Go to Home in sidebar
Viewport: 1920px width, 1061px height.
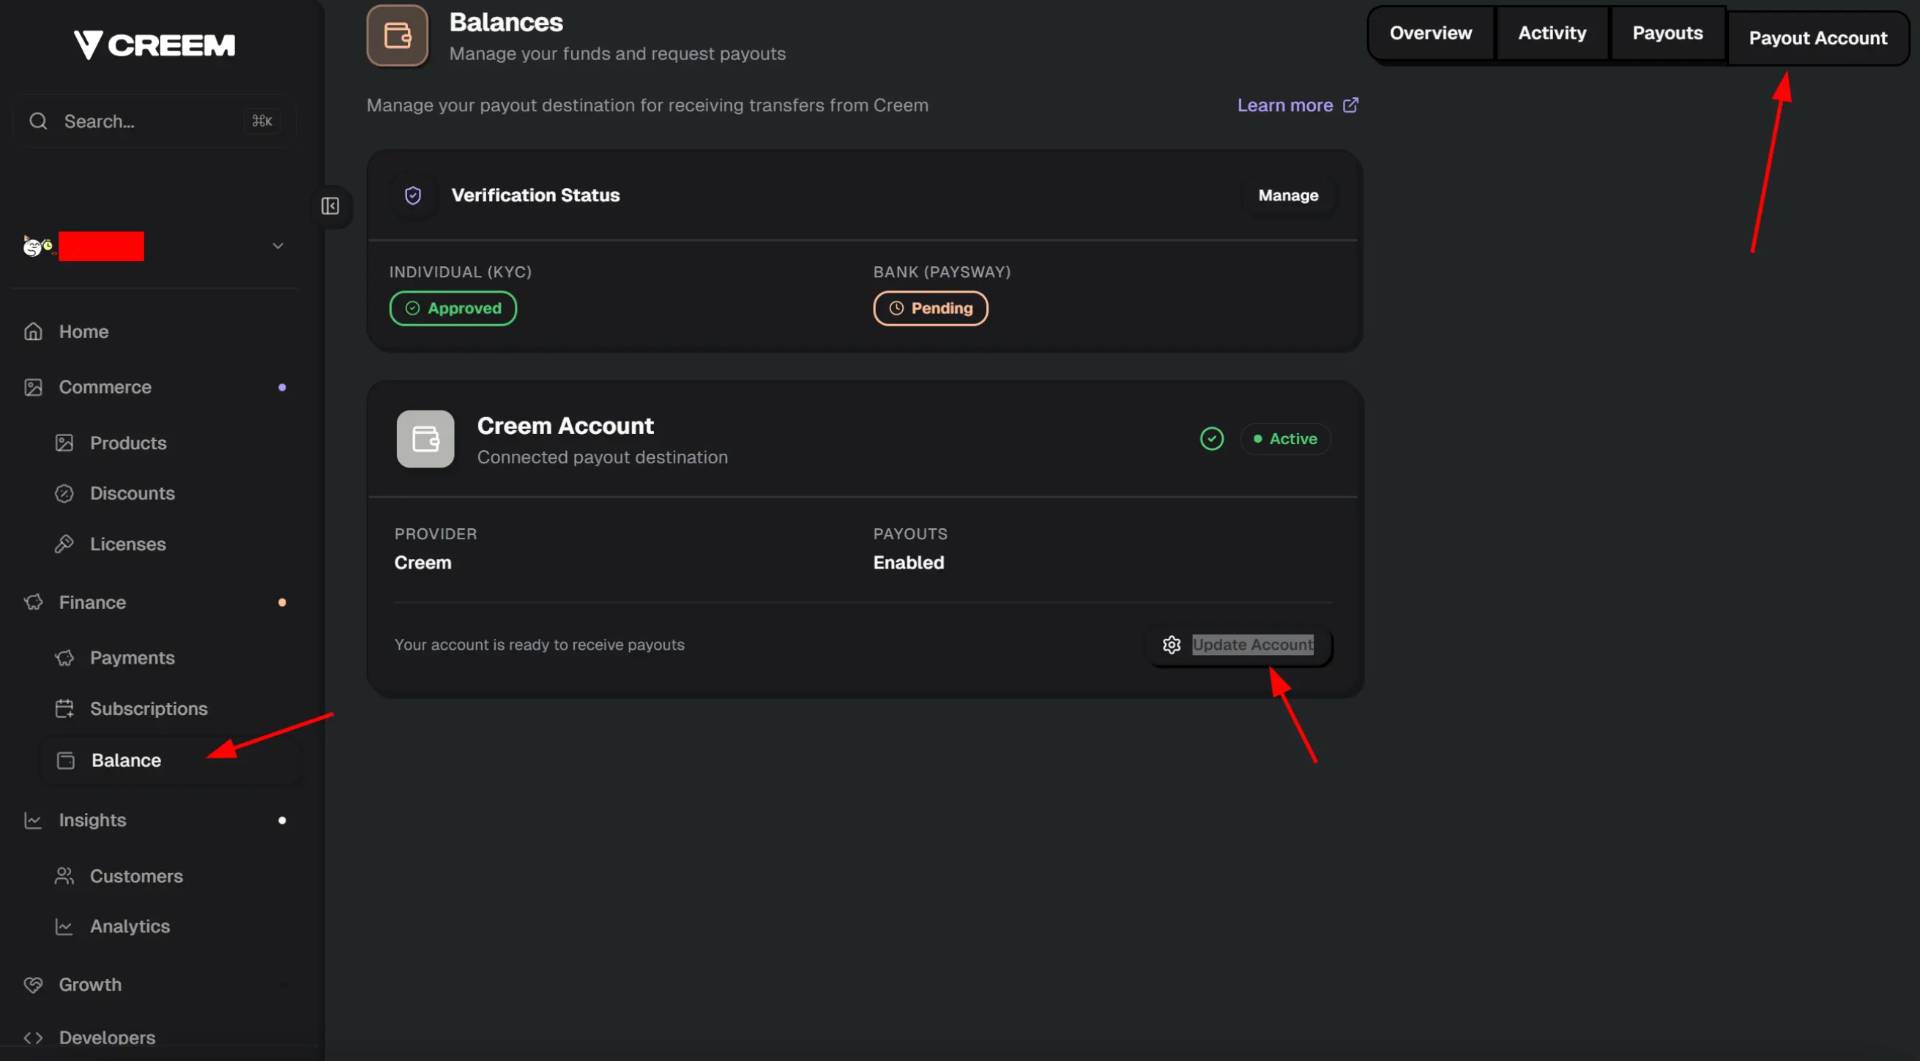(83, 332)
